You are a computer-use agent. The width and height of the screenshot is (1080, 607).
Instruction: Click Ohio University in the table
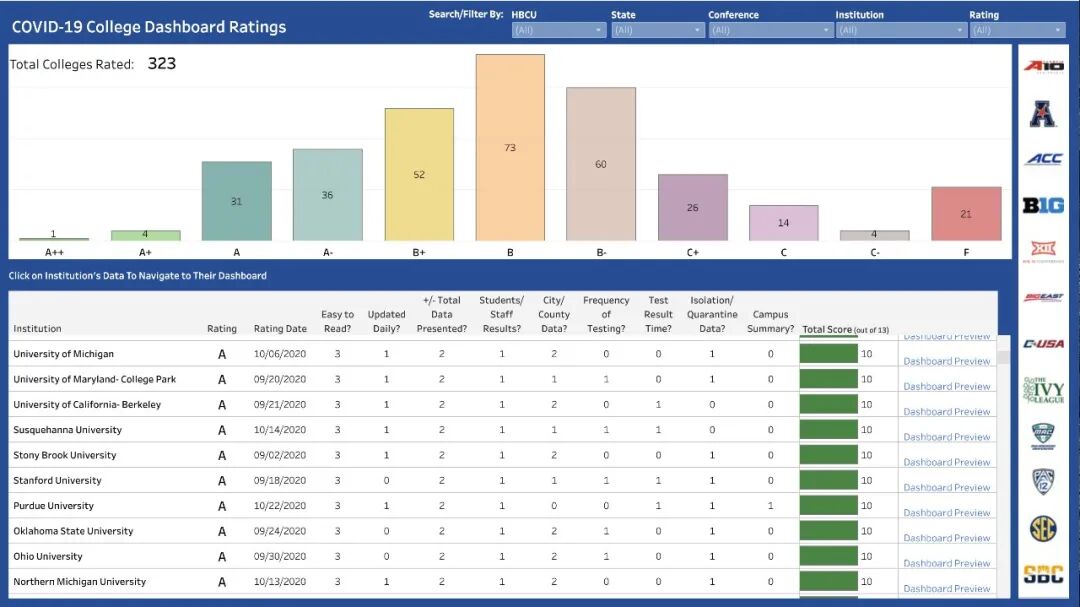click(48, 556)
